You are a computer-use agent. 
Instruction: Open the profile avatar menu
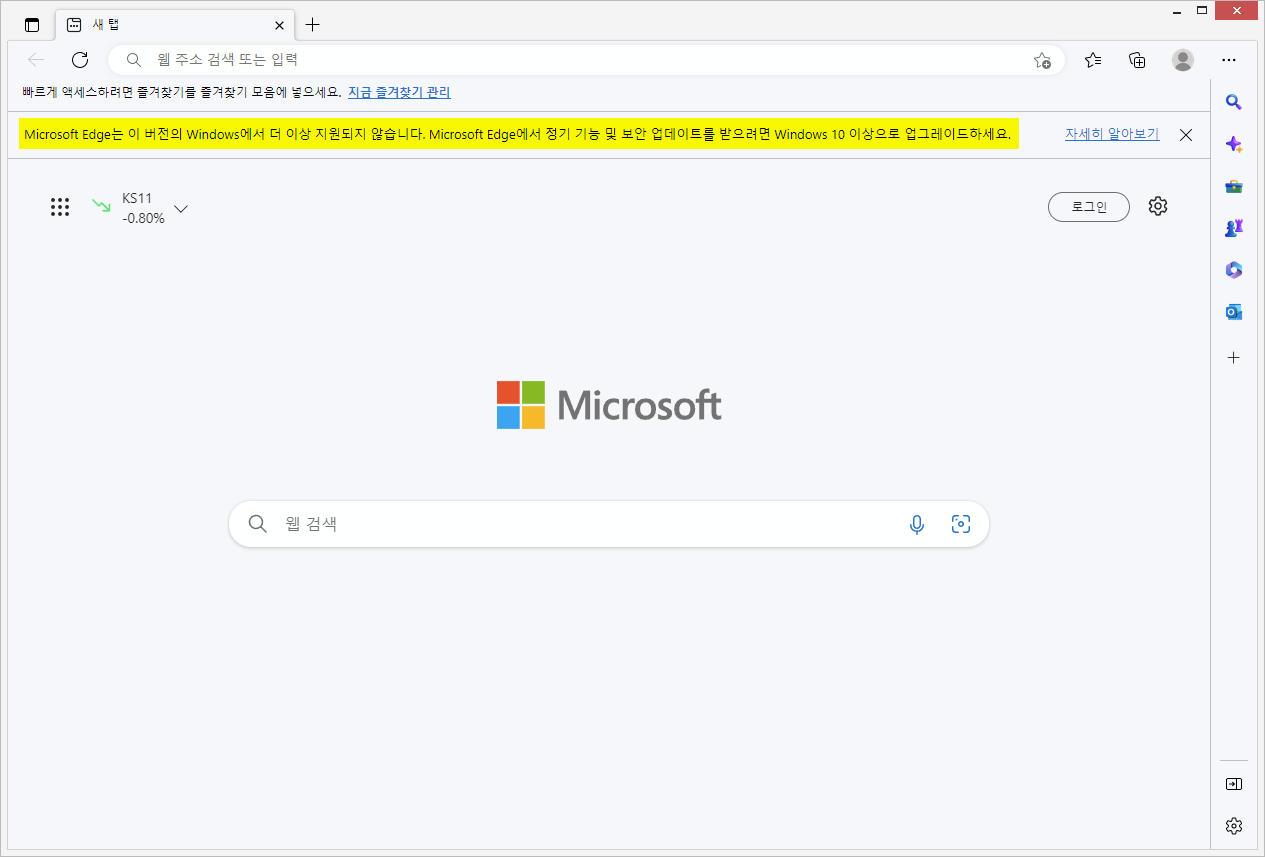coord(1183,60)
